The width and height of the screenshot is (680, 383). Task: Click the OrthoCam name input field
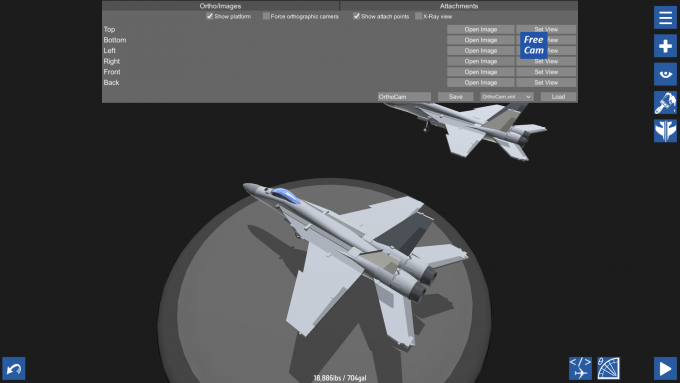coord(404,97)
